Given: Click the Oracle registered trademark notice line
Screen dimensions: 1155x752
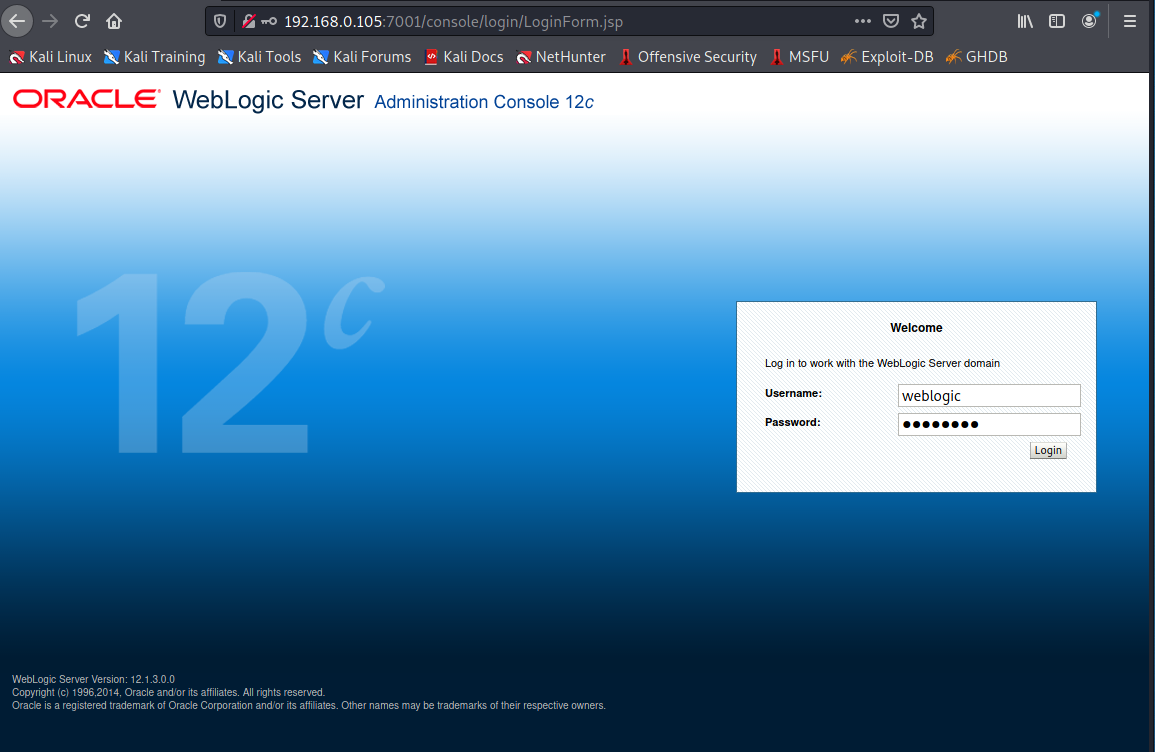Looking at the screenshot, I should 309,706.
